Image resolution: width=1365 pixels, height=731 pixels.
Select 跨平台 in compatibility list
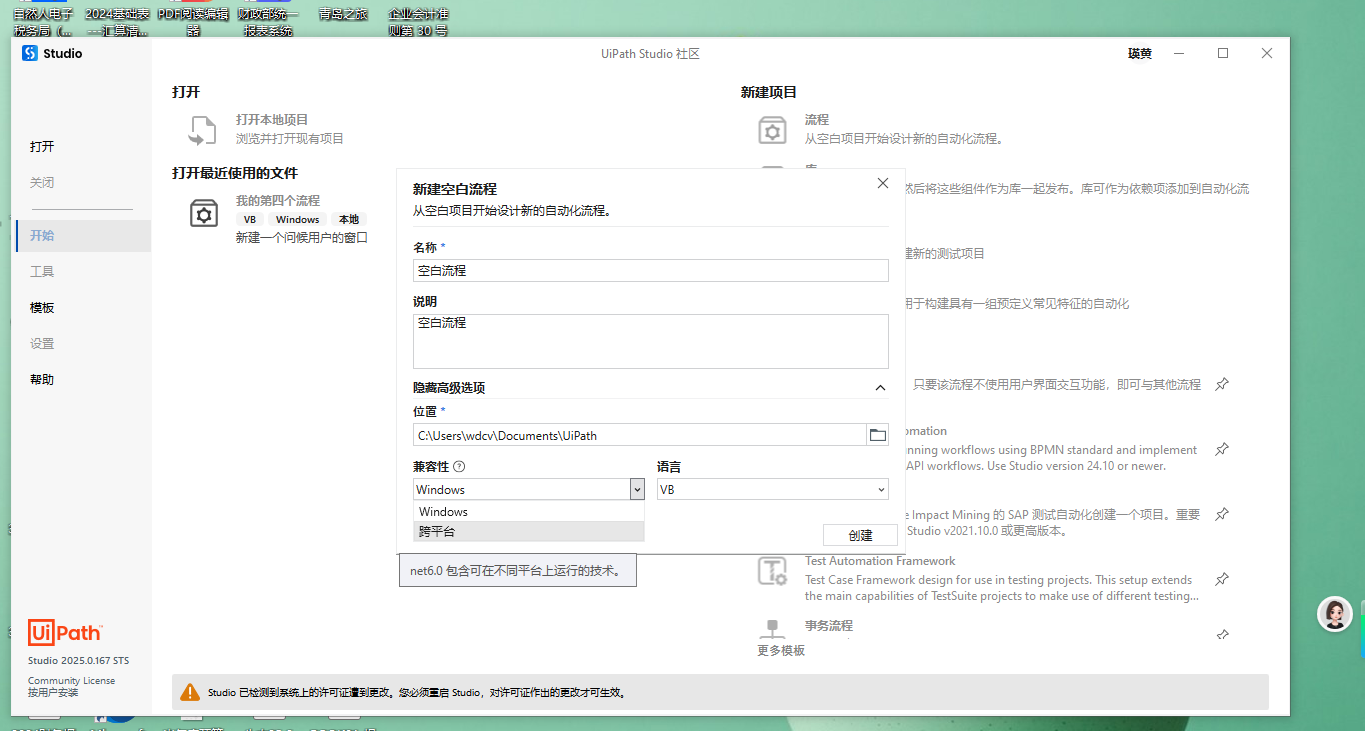529,531
